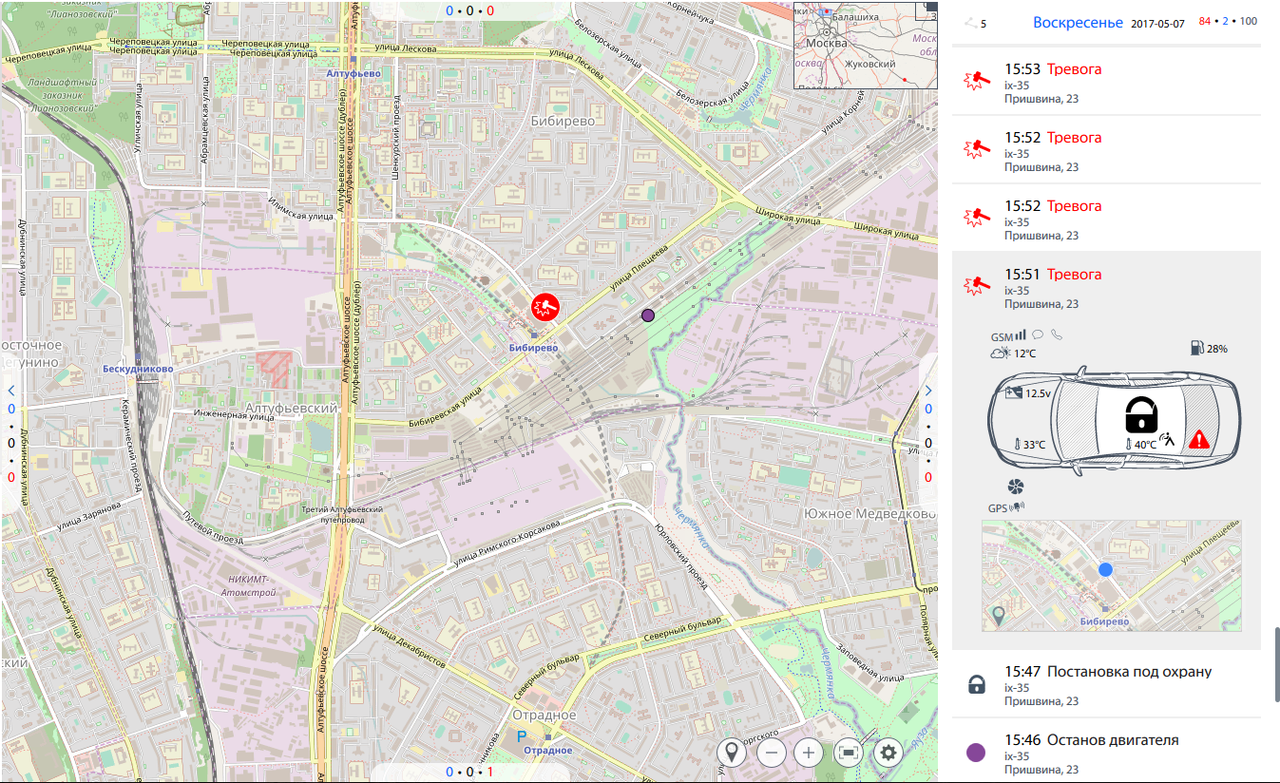This screenshot has width=1280, height=783.
Task: Click the engine thermometer icon showing 33°C
Action: click(1015, 444)
